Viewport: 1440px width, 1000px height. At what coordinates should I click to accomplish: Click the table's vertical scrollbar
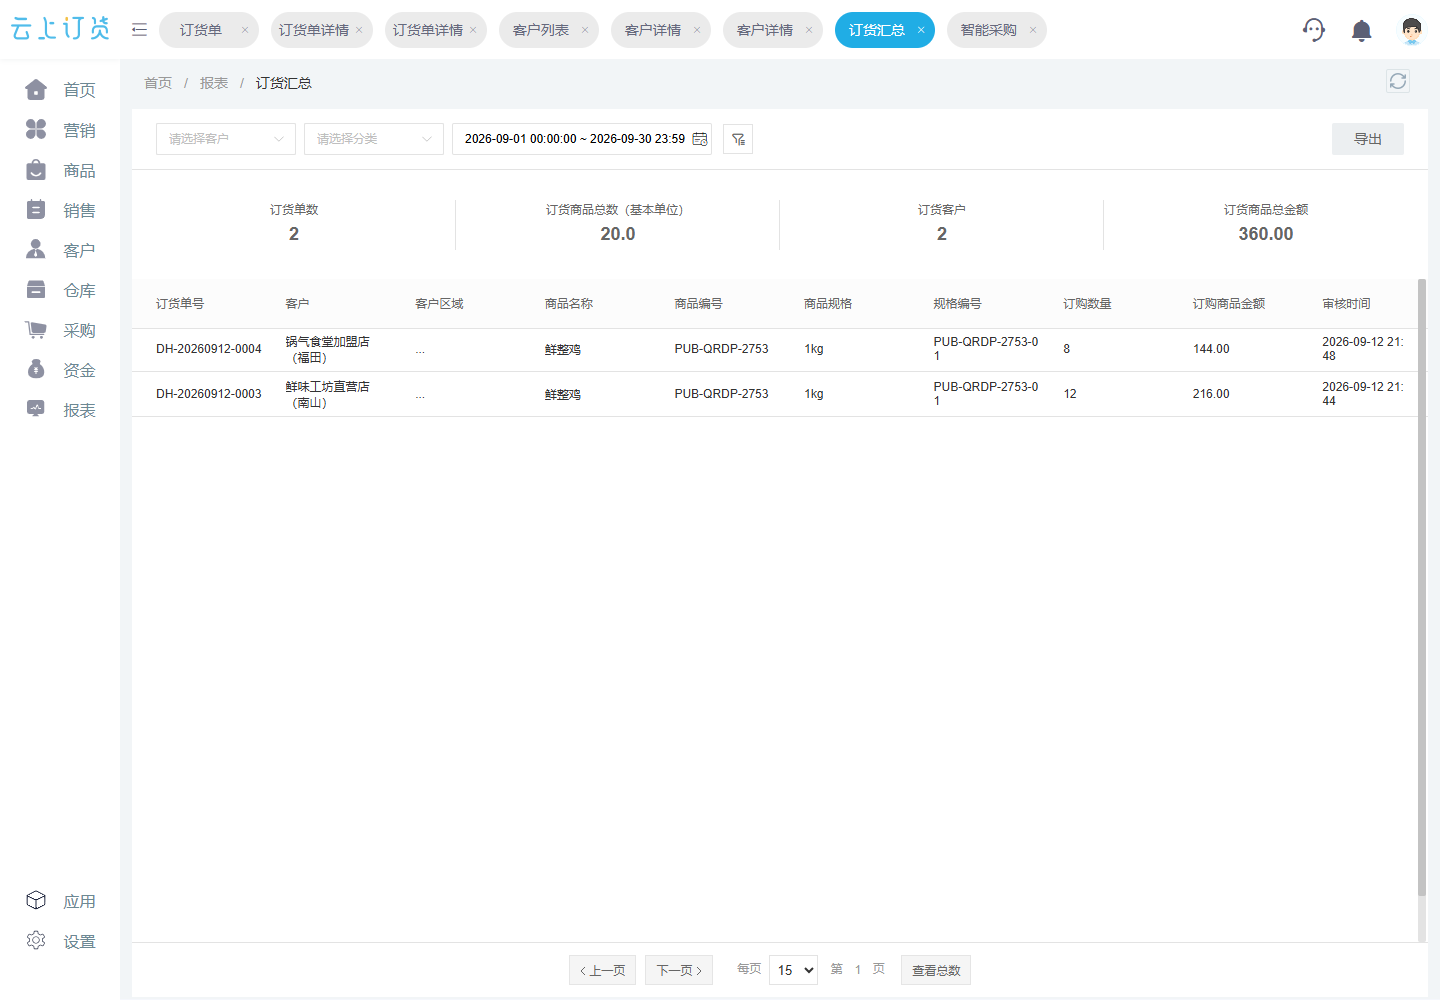(1422, 588)
